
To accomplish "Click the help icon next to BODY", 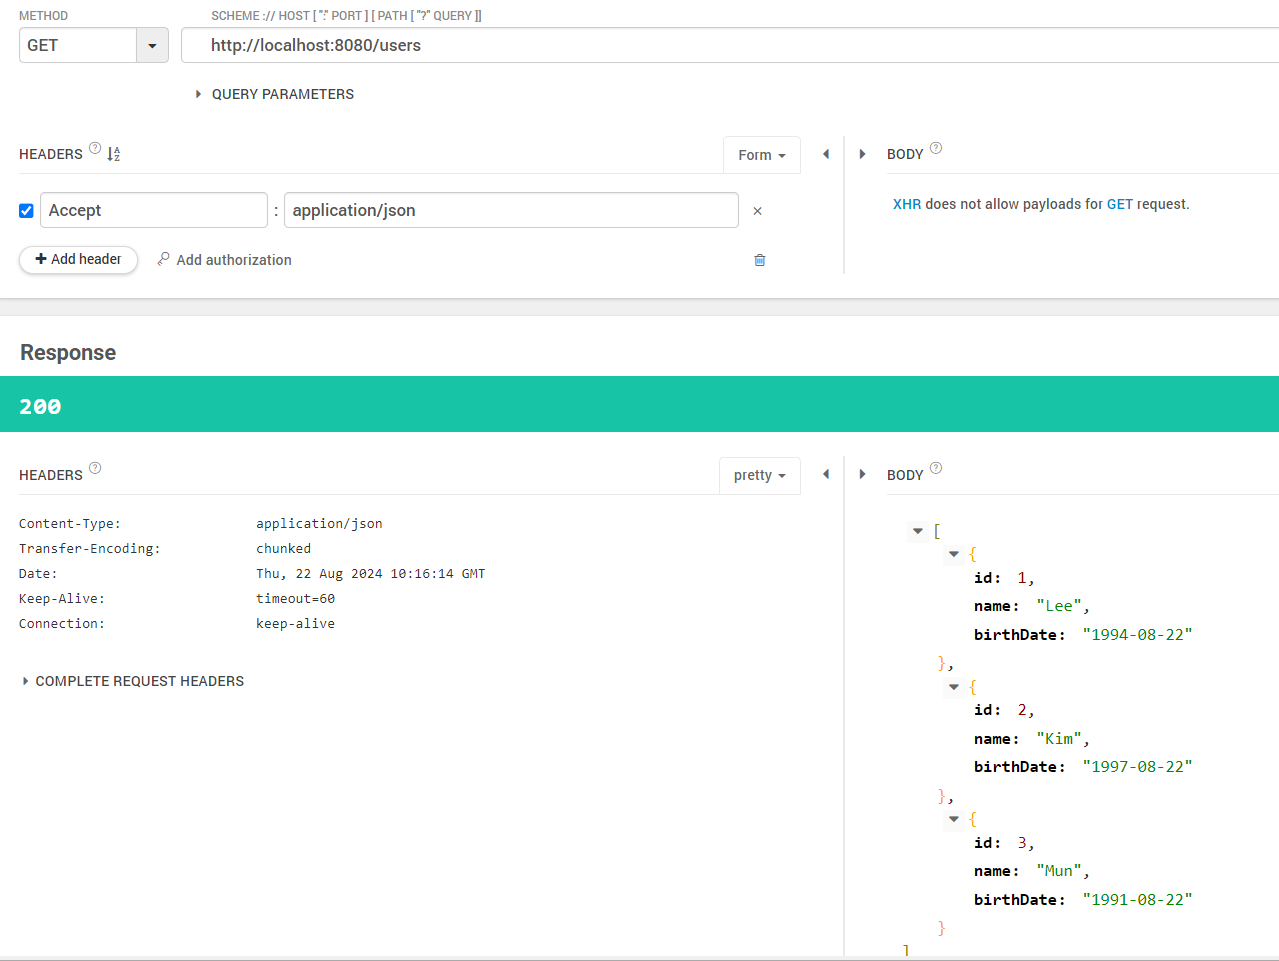I will coord(936,147).
